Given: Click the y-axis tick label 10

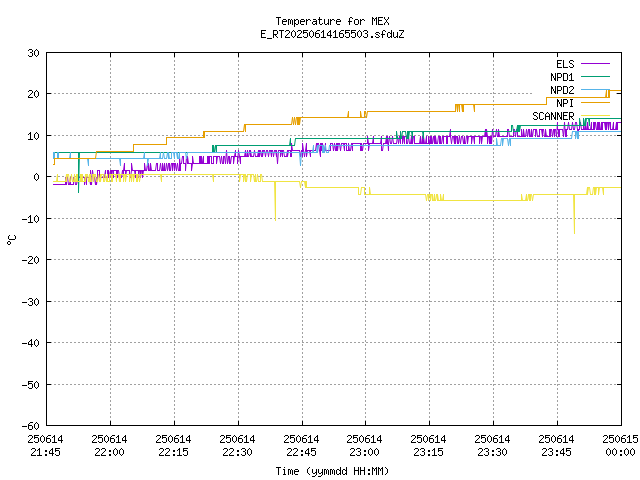Looking at the screenshot, I should tap(33, 136).
